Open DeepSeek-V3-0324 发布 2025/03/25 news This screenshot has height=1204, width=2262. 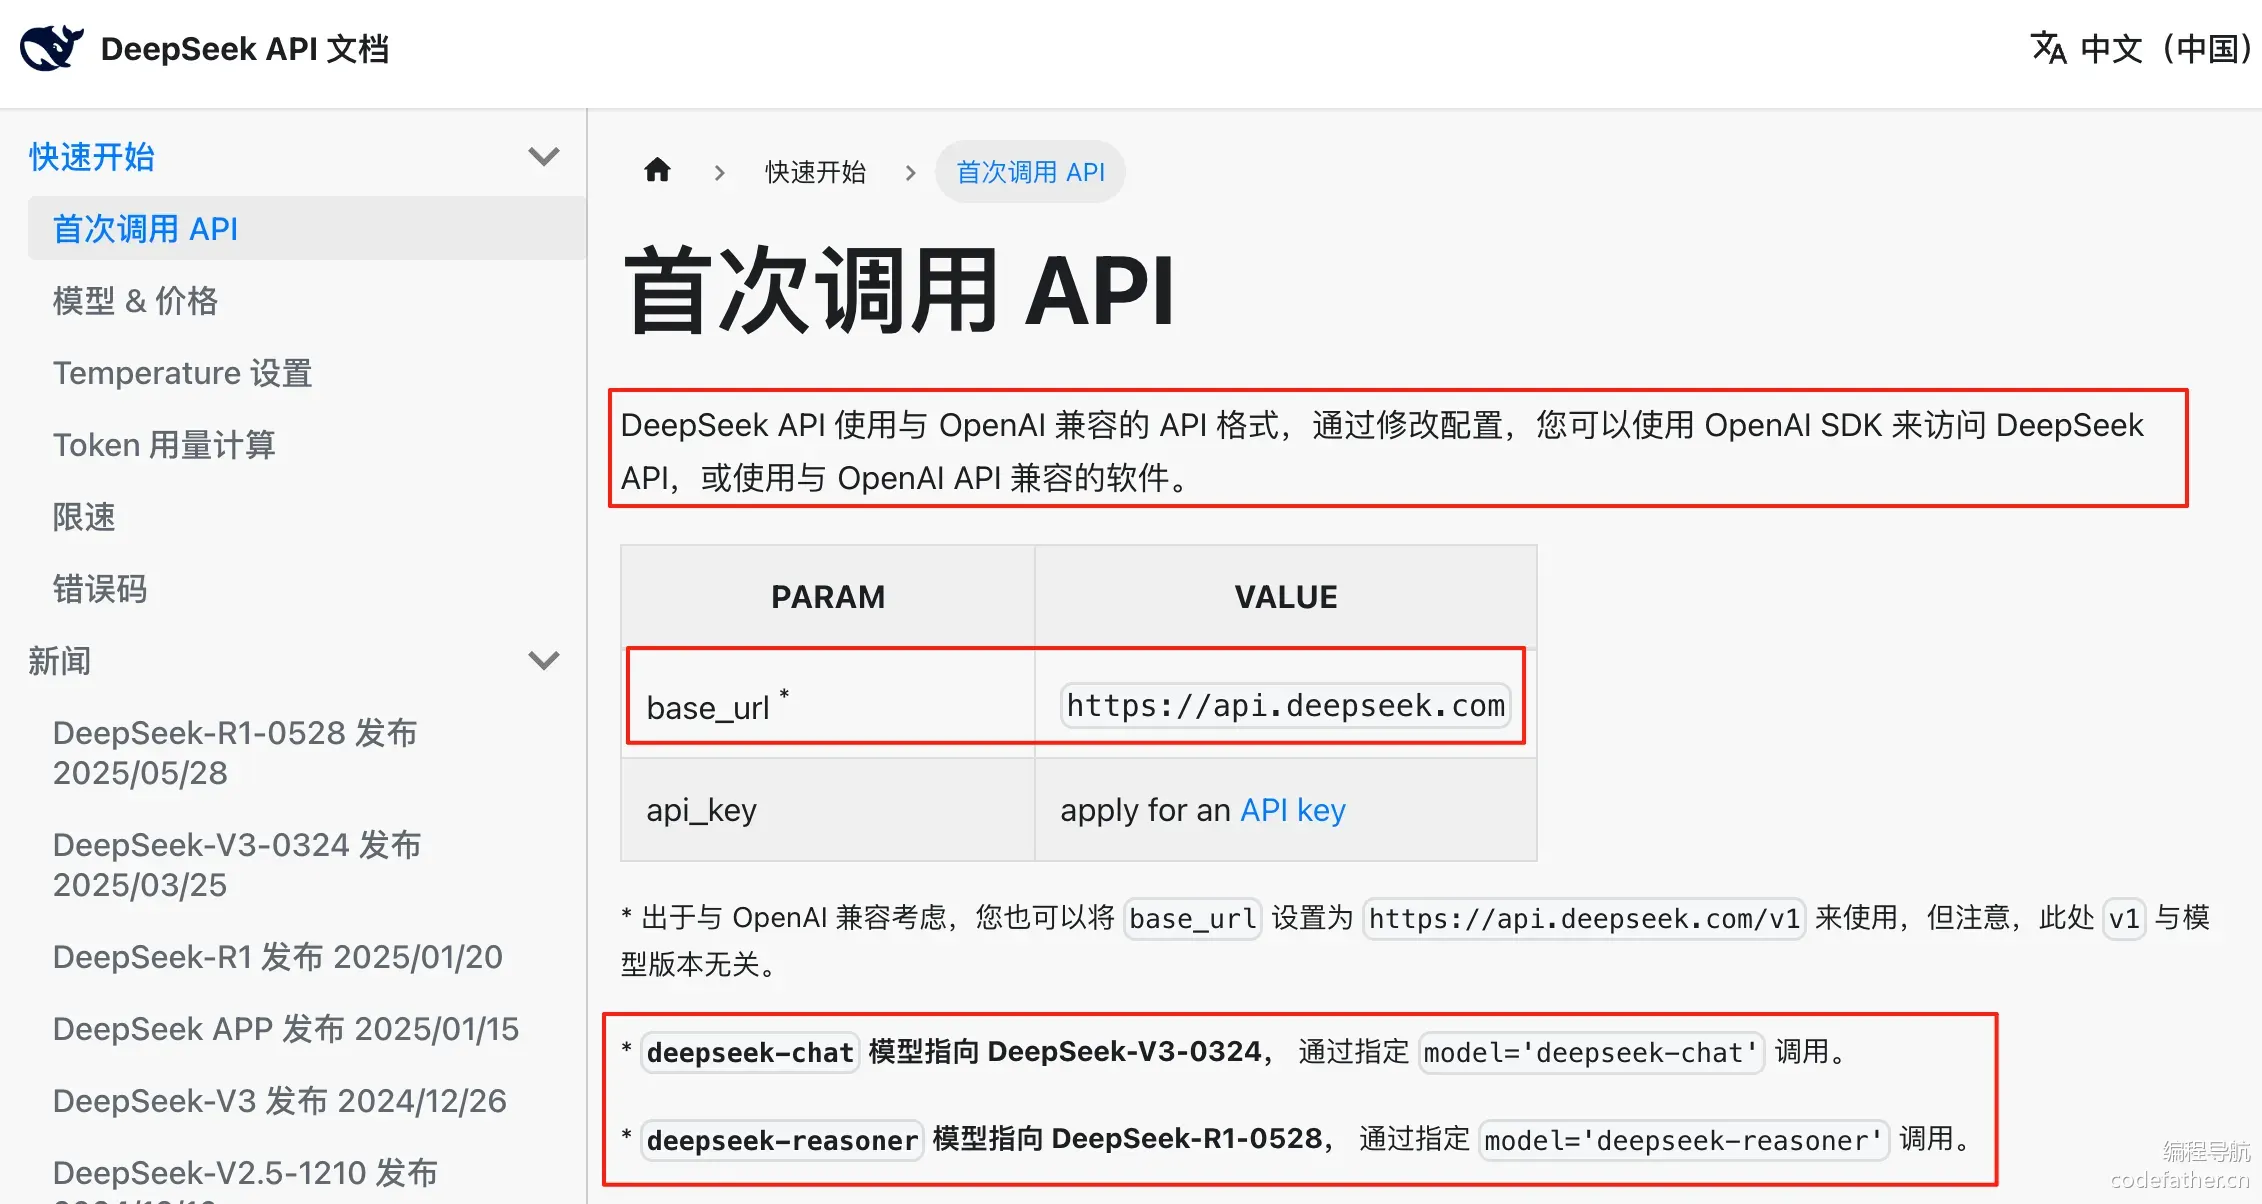click(237, 865)
